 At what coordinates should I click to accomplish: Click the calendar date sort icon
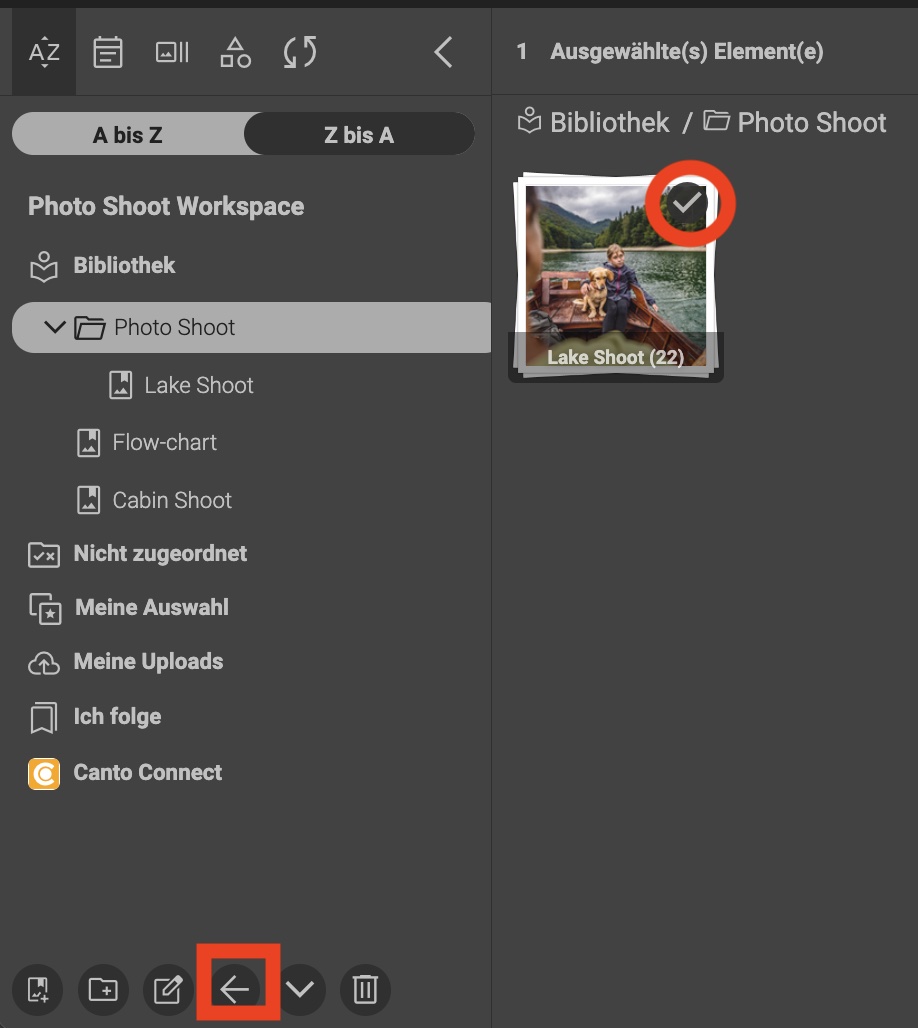coord(108,53)
